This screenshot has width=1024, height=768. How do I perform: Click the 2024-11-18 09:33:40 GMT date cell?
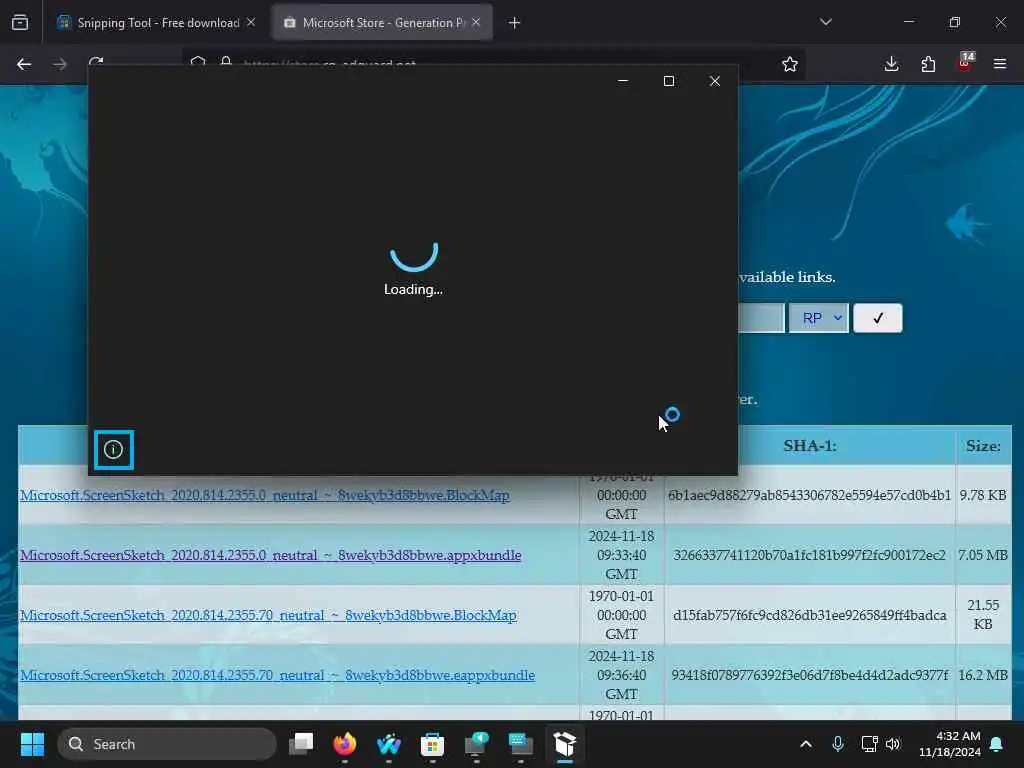(x=621, y=555)
